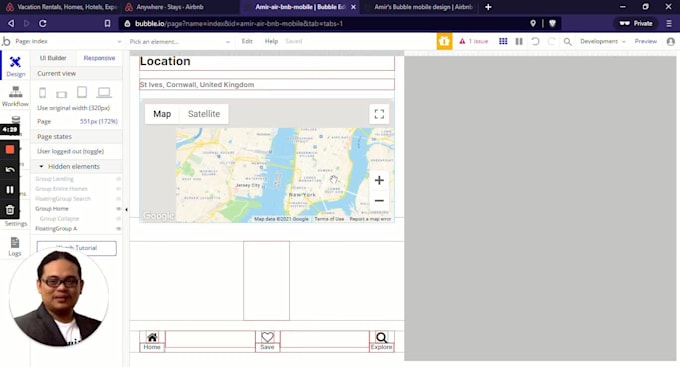
Task: Expand map to fullscreen
Action: point(379,114)
